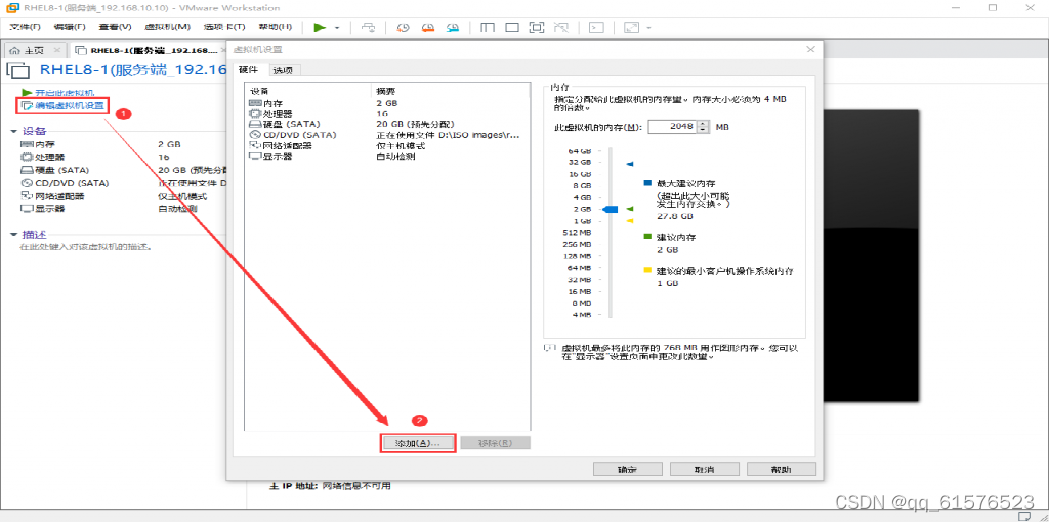Click the green recommended memory marker
Image resolution: width=1050 pixels, height=522 pixels.
coord(629,209)
